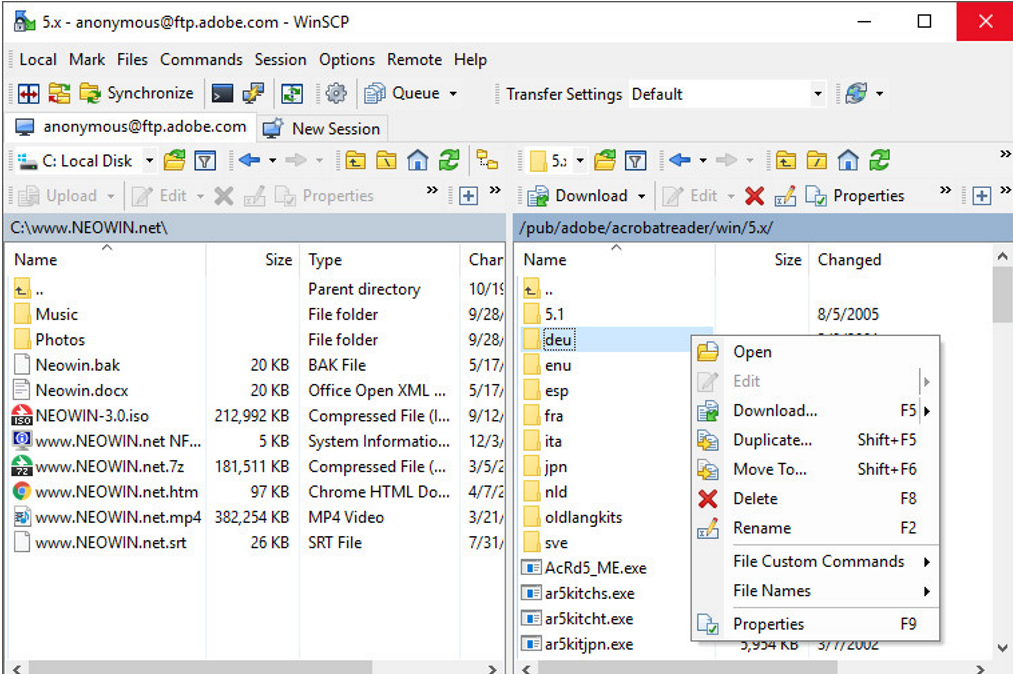Click the local panel filter icon
The width and height of the screenshot is (1013, 674).
click(x=205, y=160)
